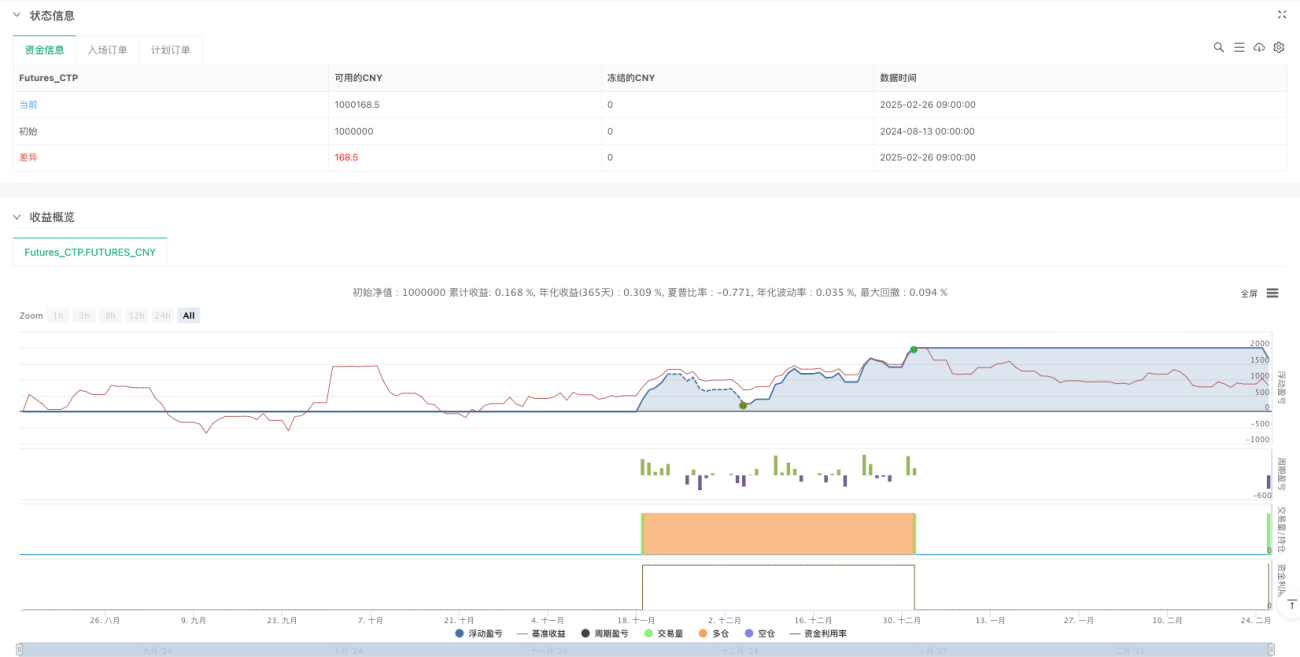The image size is (1300, 657).
Task: Select the 1h zoom button
Action: (x=59, y=316)
